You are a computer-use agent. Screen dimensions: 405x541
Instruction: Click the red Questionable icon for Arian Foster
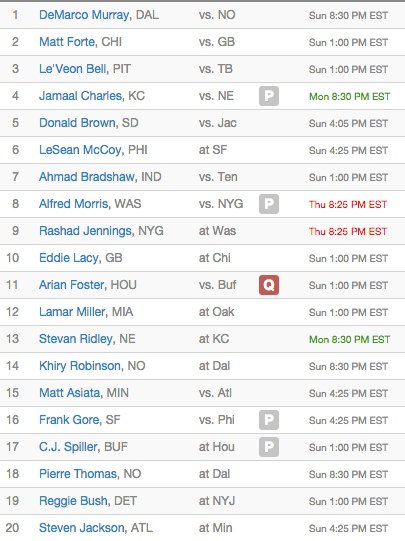(x=269, y=285)
